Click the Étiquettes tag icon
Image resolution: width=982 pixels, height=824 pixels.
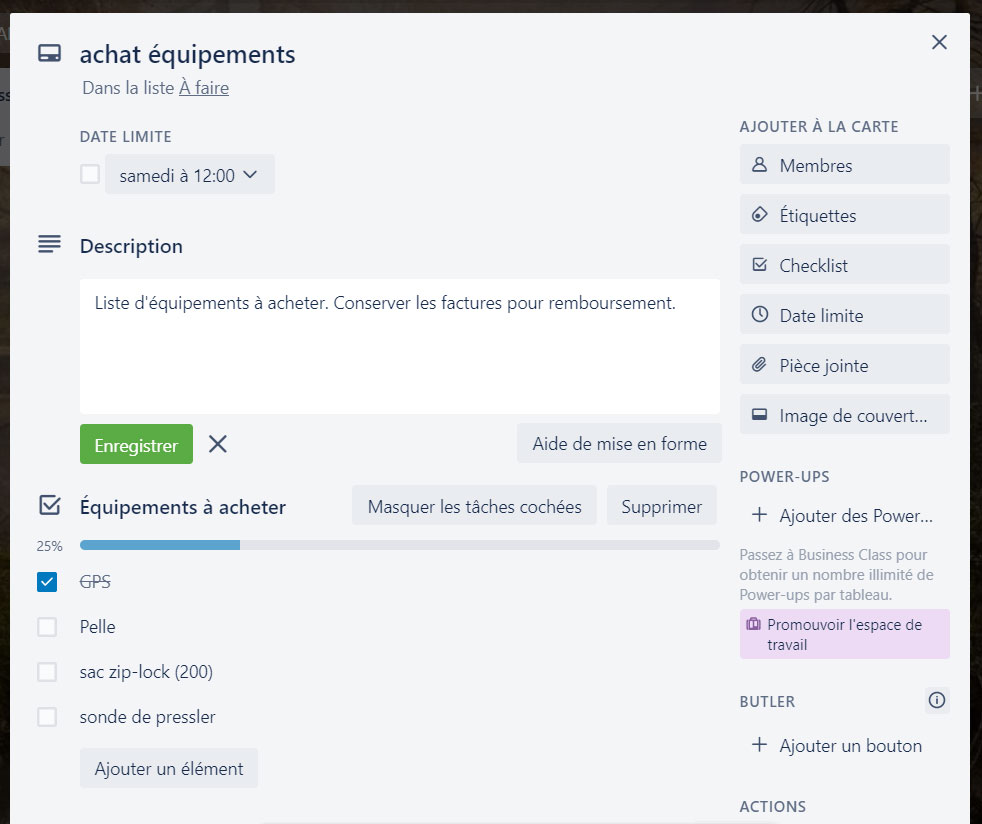(x=760, y=215)
